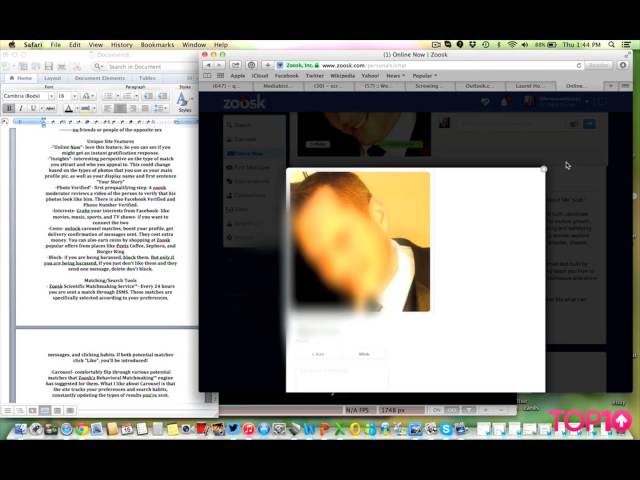Click the Save icon in Word toolbar
Screen dimensions: 640x480
[49, 66]
